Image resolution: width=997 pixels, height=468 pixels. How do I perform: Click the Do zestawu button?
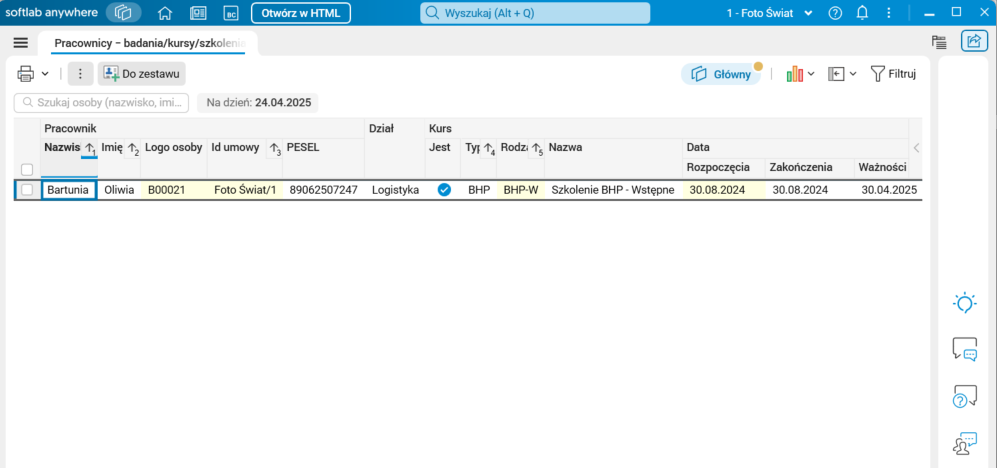point(142,74)
